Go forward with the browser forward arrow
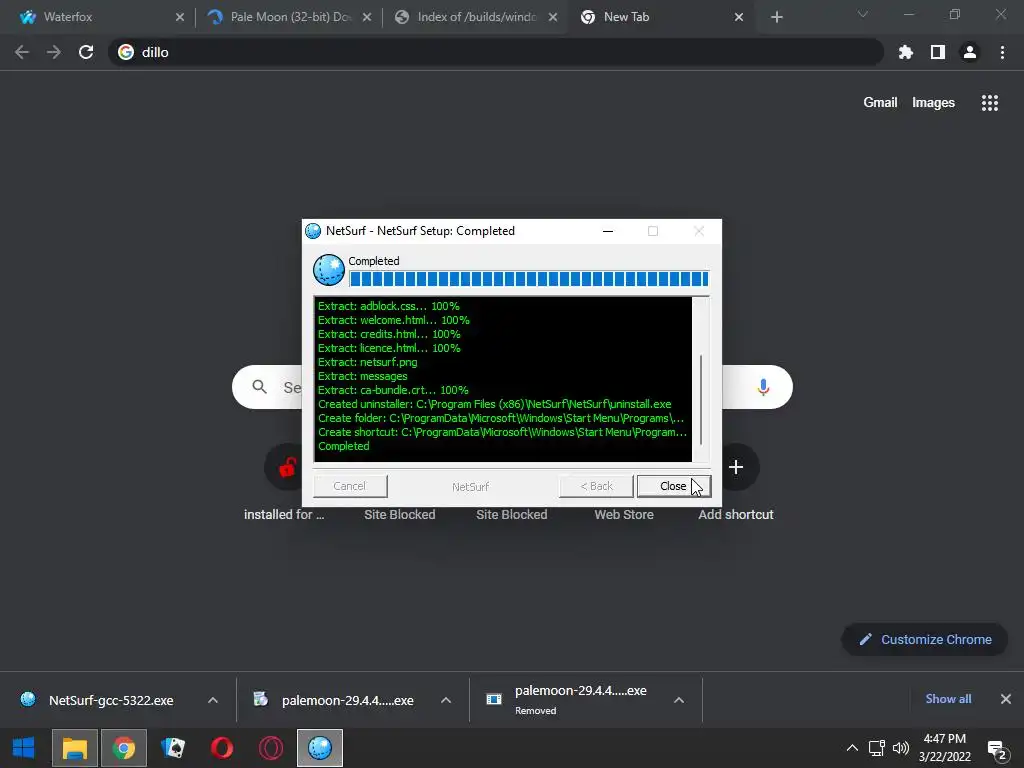Image resolution: width=1024 pixels, height=768 pixels. click(x=54, y=52)
